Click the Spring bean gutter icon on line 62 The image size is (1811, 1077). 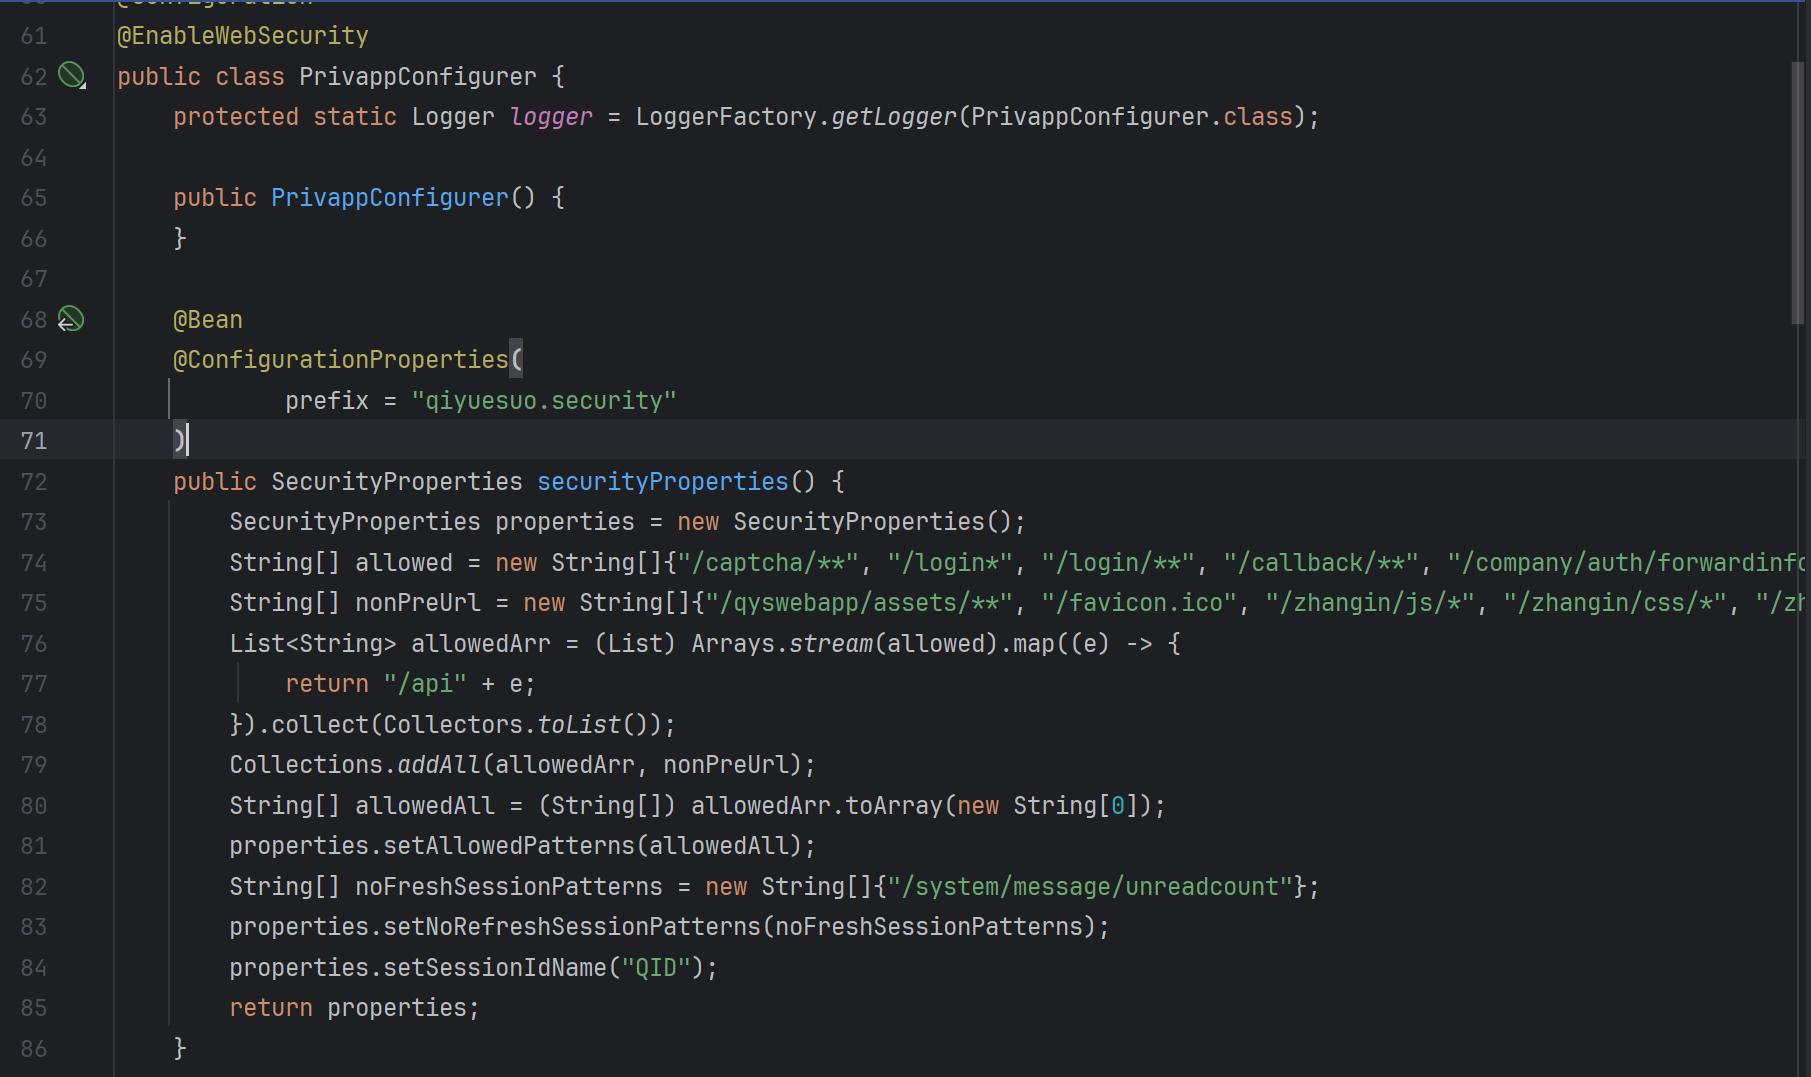coord(71,75)
